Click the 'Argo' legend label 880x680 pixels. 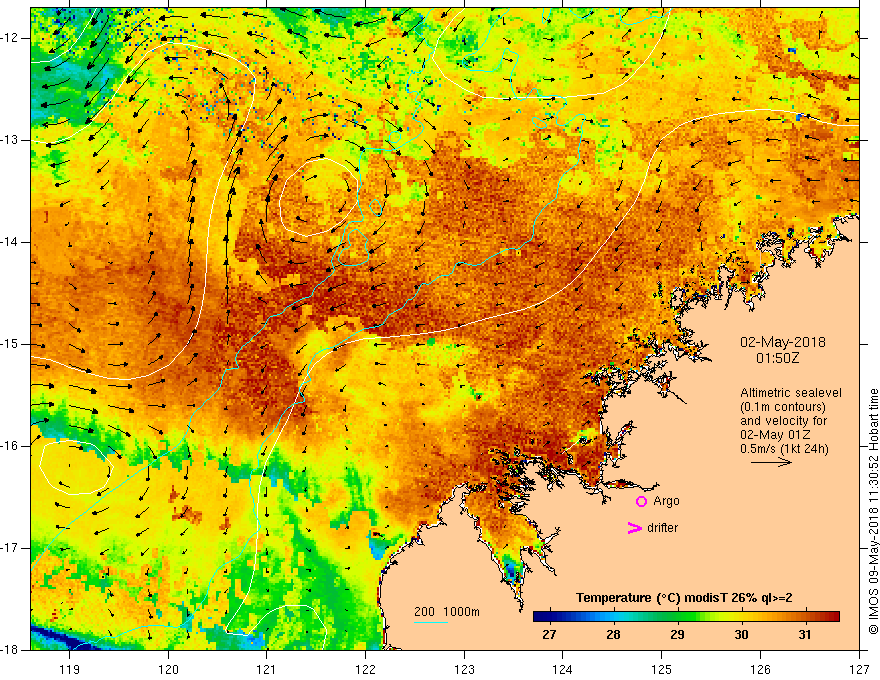(666, 501)
